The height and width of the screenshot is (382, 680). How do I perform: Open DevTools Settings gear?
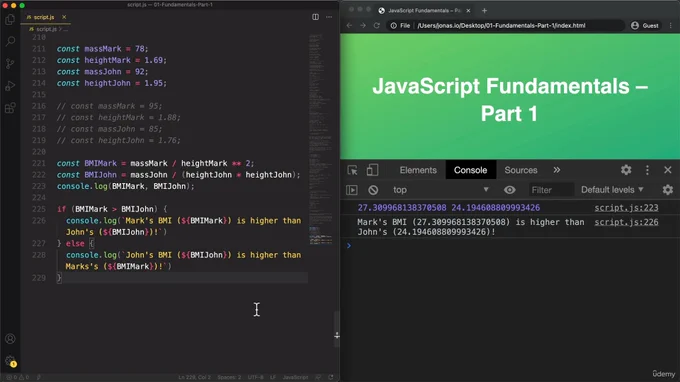point(626,170)
